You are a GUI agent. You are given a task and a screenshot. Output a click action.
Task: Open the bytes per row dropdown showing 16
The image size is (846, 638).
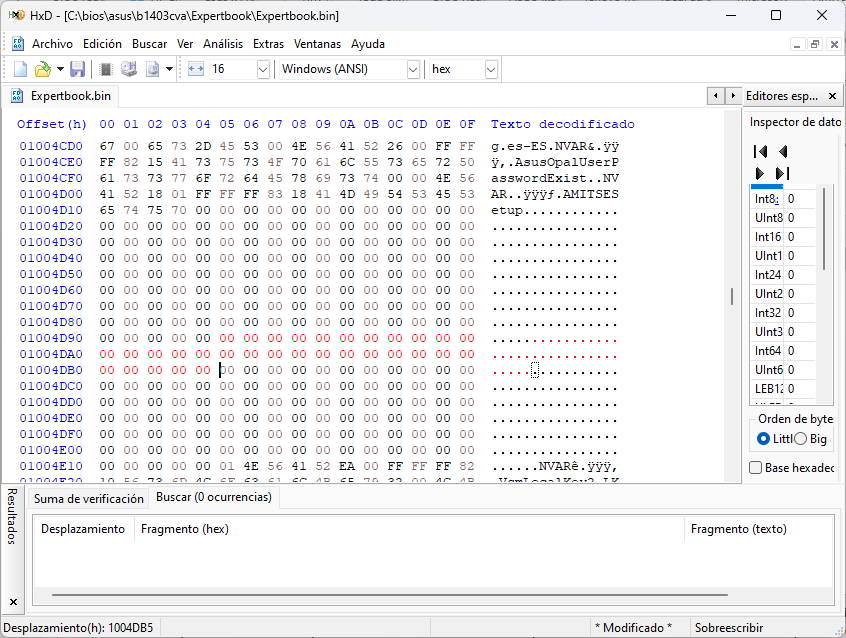(x=263, y=70)
